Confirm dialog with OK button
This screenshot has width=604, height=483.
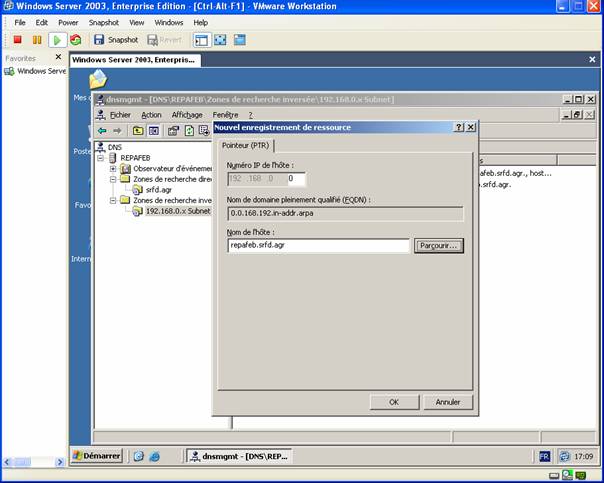pyautogui.click(x=394, y=402)
